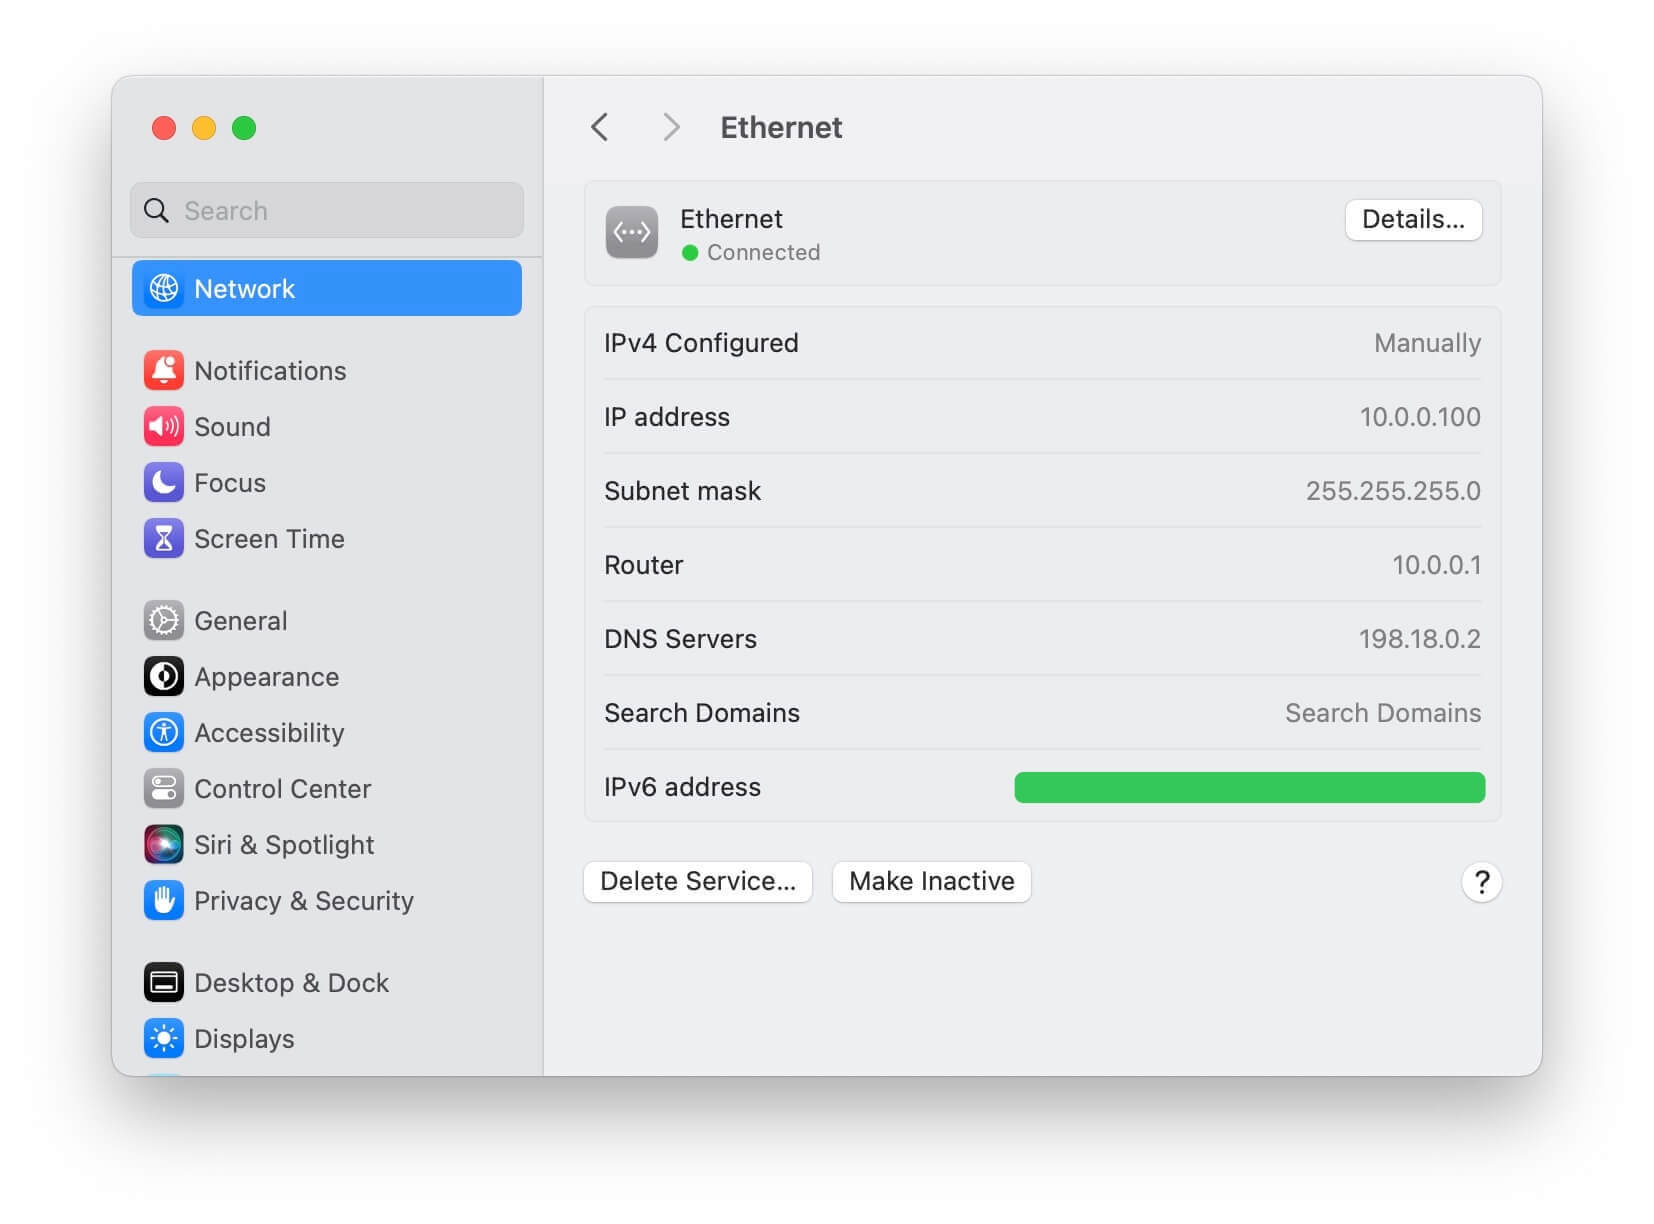Click the Subnet mask label
The height and width of the screenshot is (1224, 1654).
point(682,491)
